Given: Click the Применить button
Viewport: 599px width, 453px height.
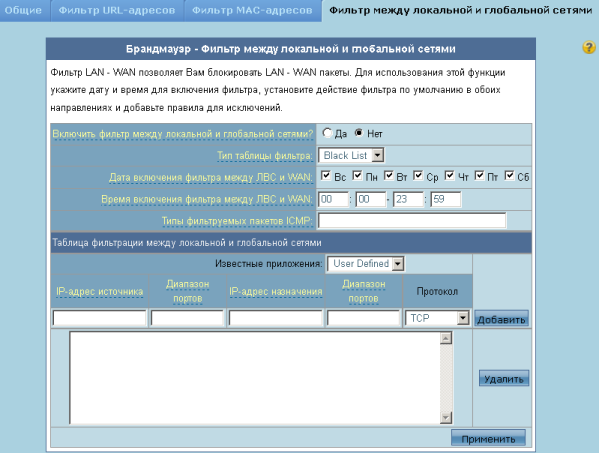Looking at the screenshot, I should [x=488, y=438].
